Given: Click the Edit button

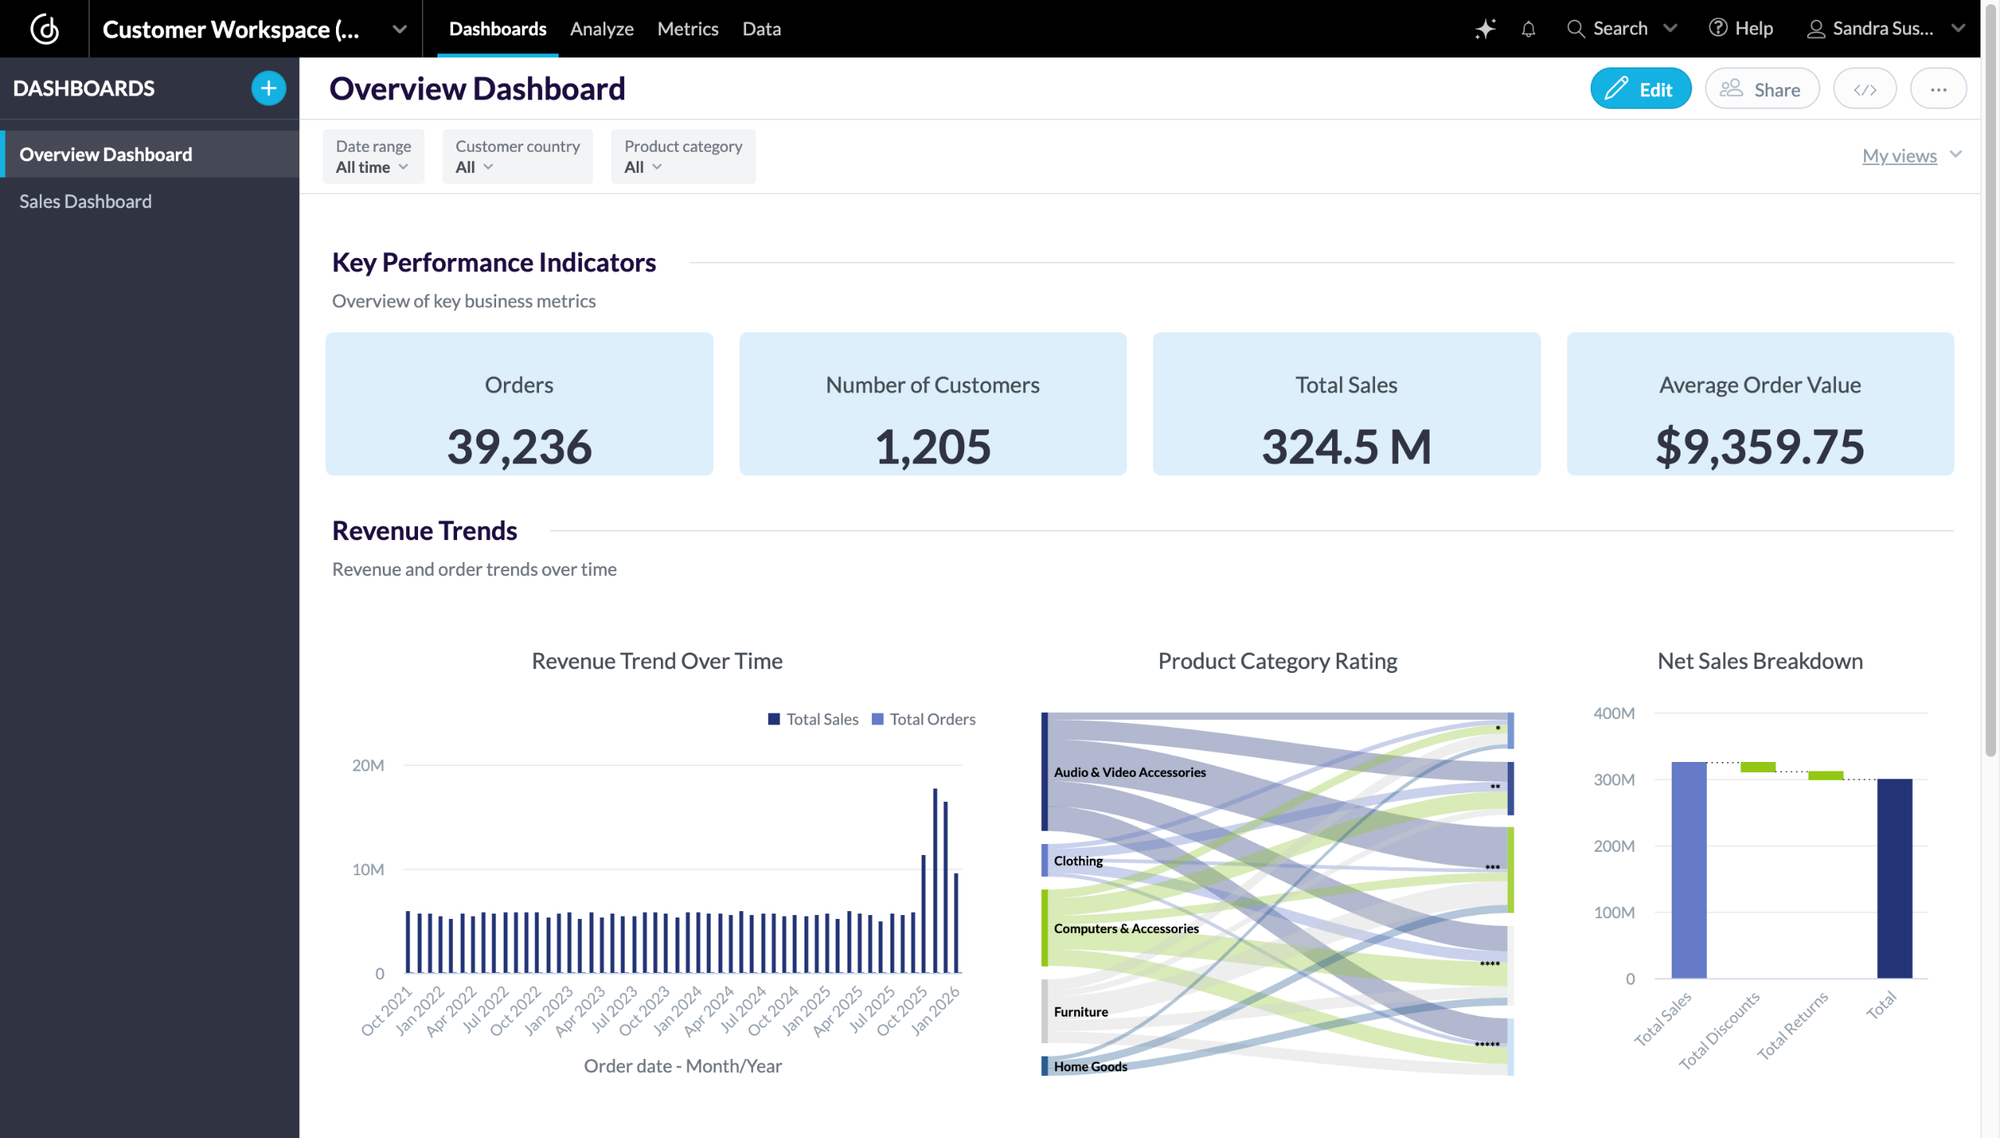Looking at the screenshot, I should pos(1640,88).
